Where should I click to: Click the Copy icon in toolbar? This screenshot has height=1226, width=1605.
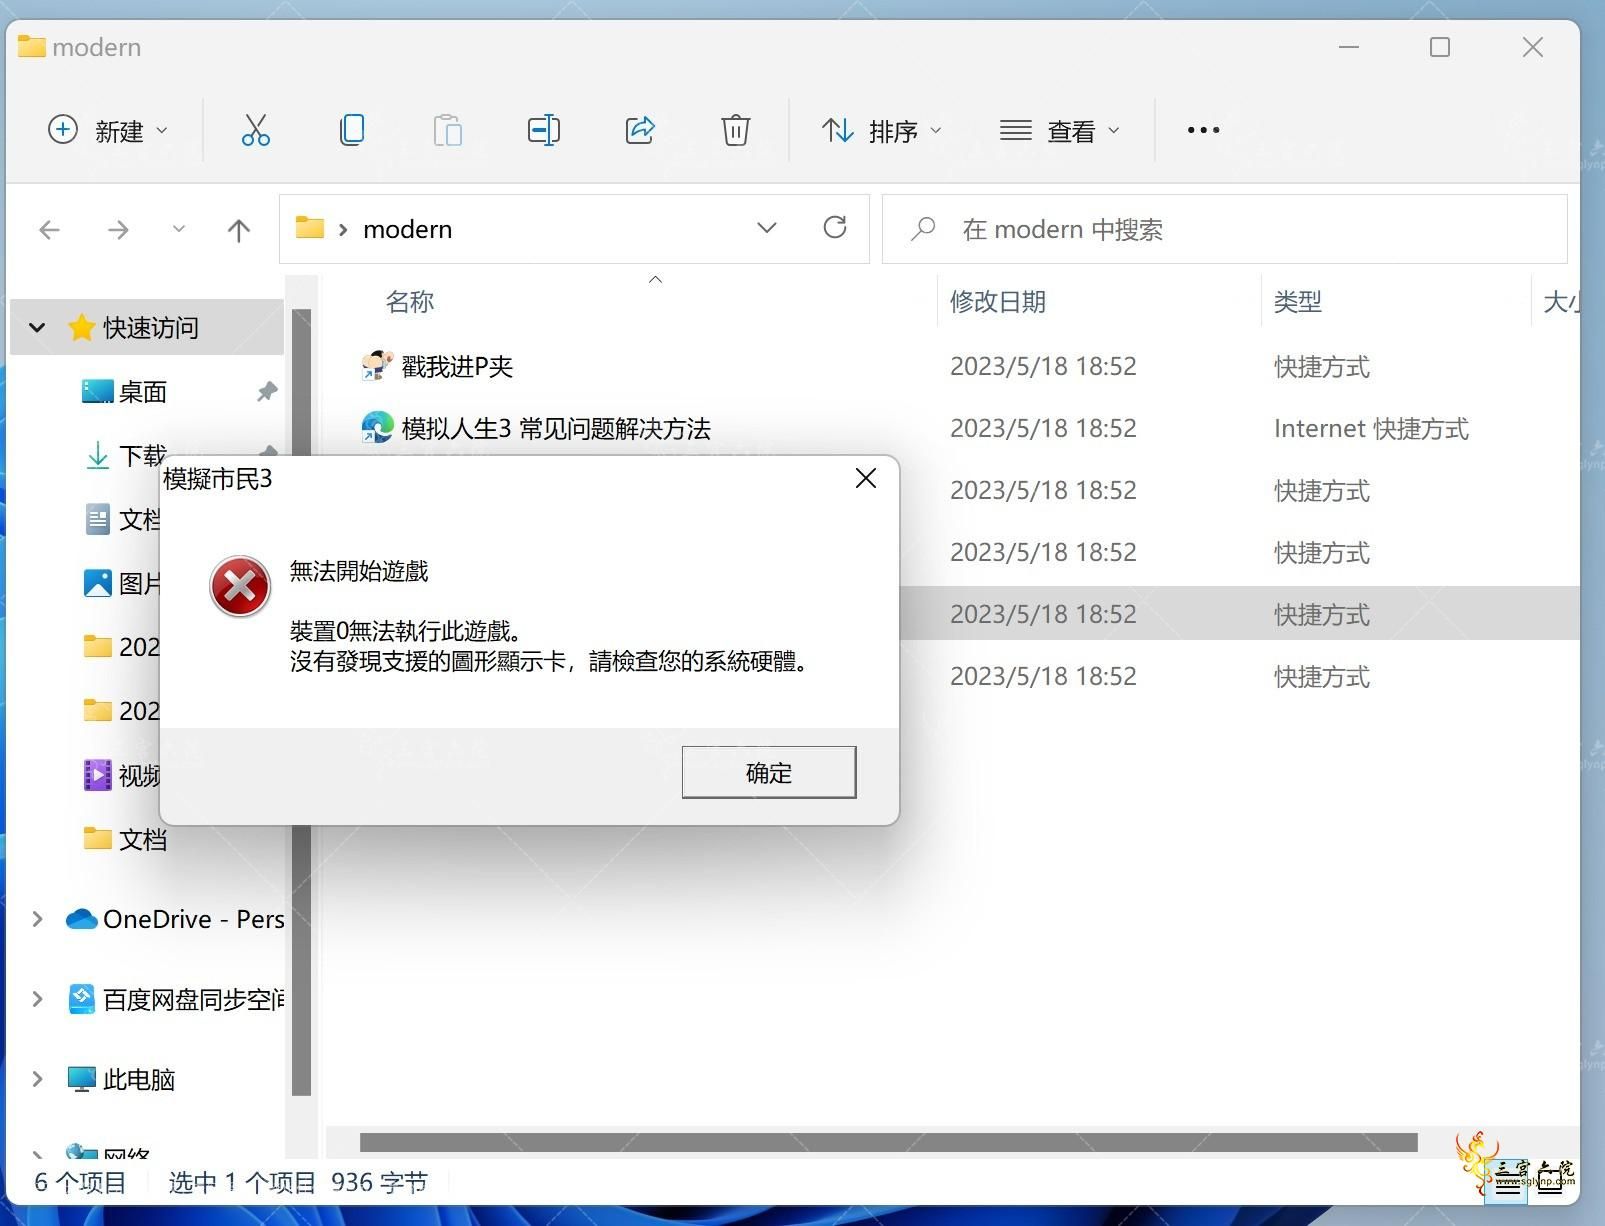pyautogui.click(x=352, y=130)
